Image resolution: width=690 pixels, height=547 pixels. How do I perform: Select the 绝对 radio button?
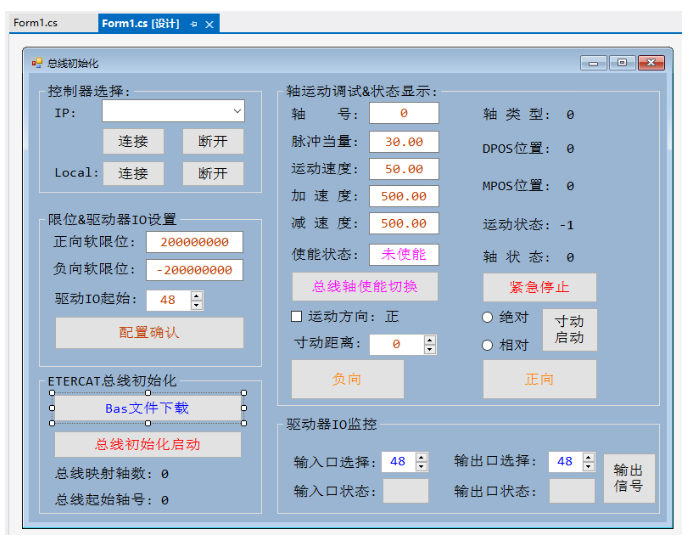(487, 317)
